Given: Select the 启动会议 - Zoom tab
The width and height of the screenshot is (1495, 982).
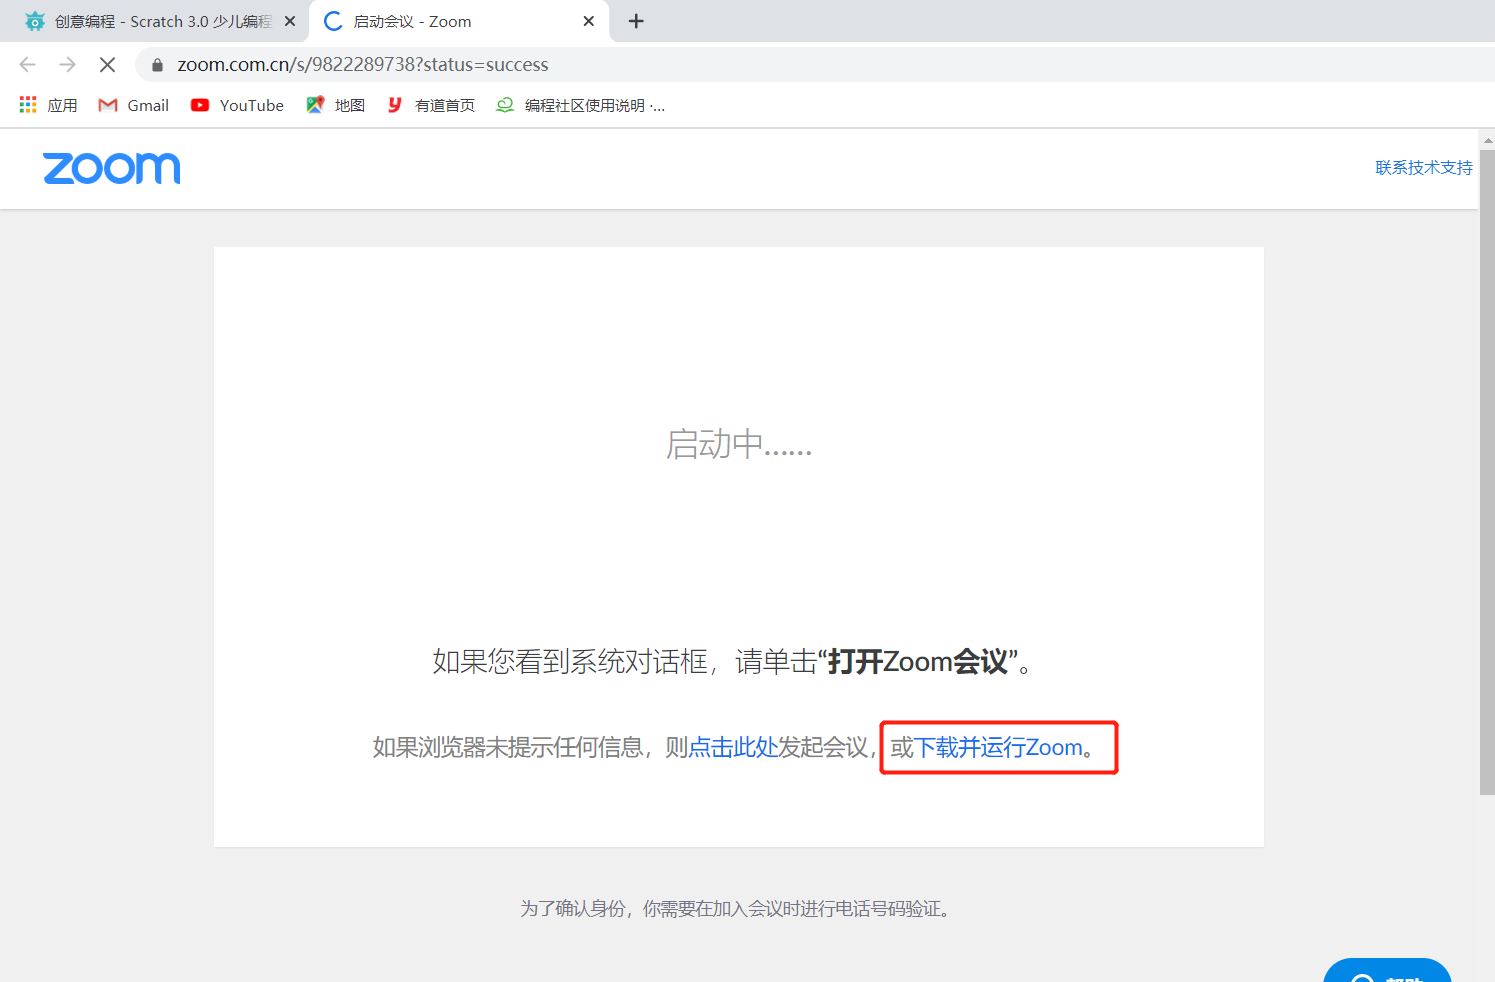Looking at the screenshot, I should [460, 21].
